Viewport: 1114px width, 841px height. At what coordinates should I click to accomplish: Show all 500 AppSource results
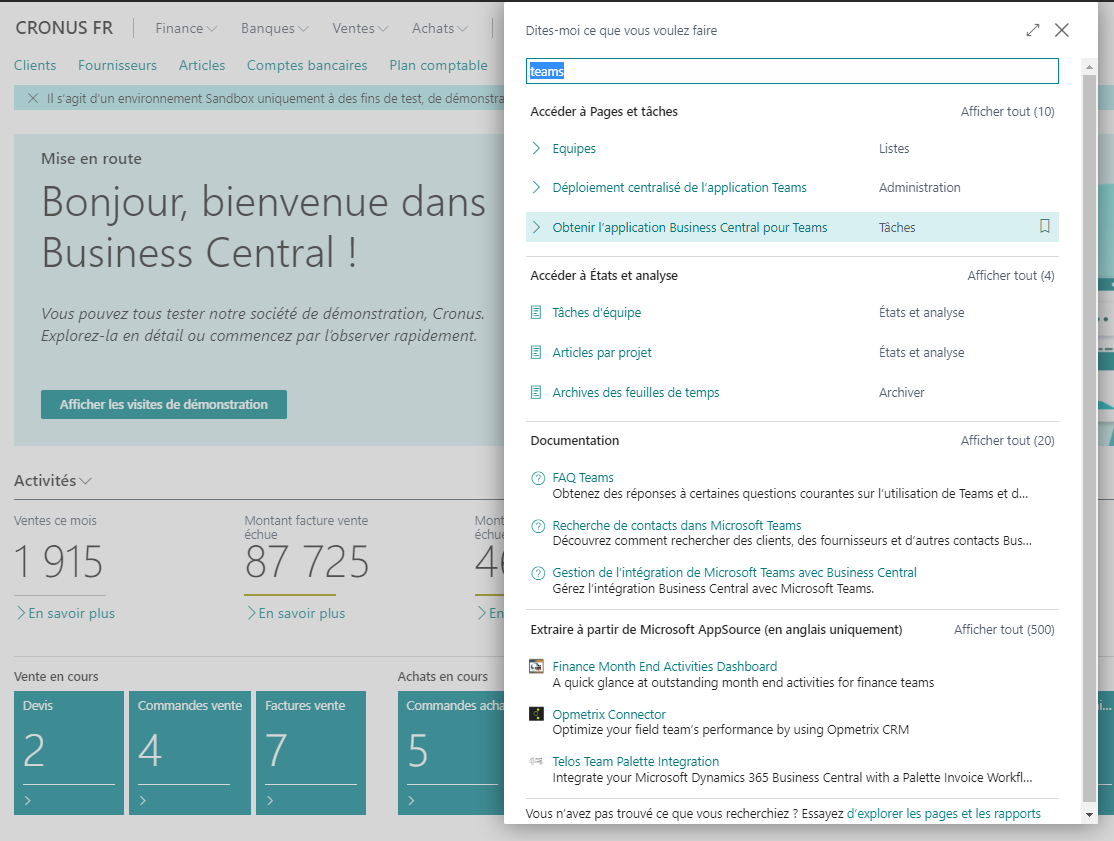[1004, 629]
